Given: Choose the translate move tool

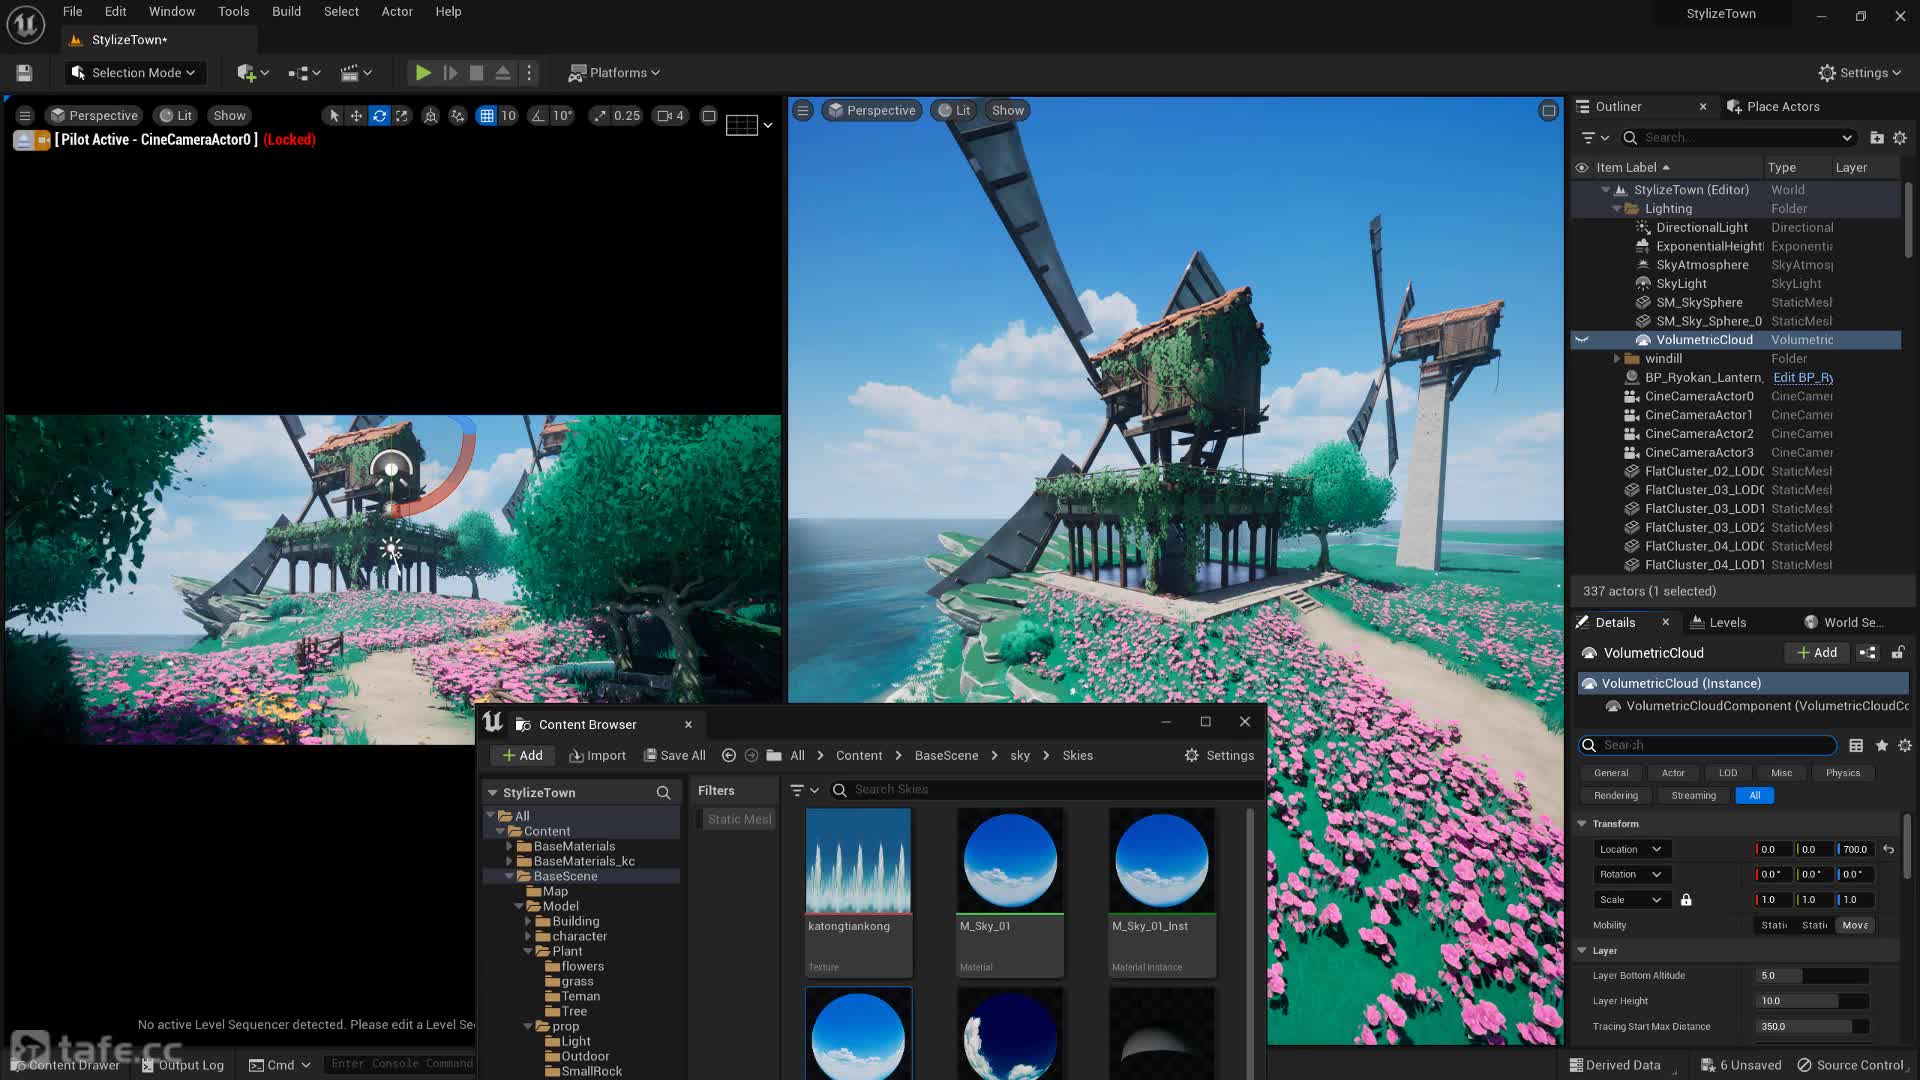Looking at the screenshot, I should click(356, 116).
